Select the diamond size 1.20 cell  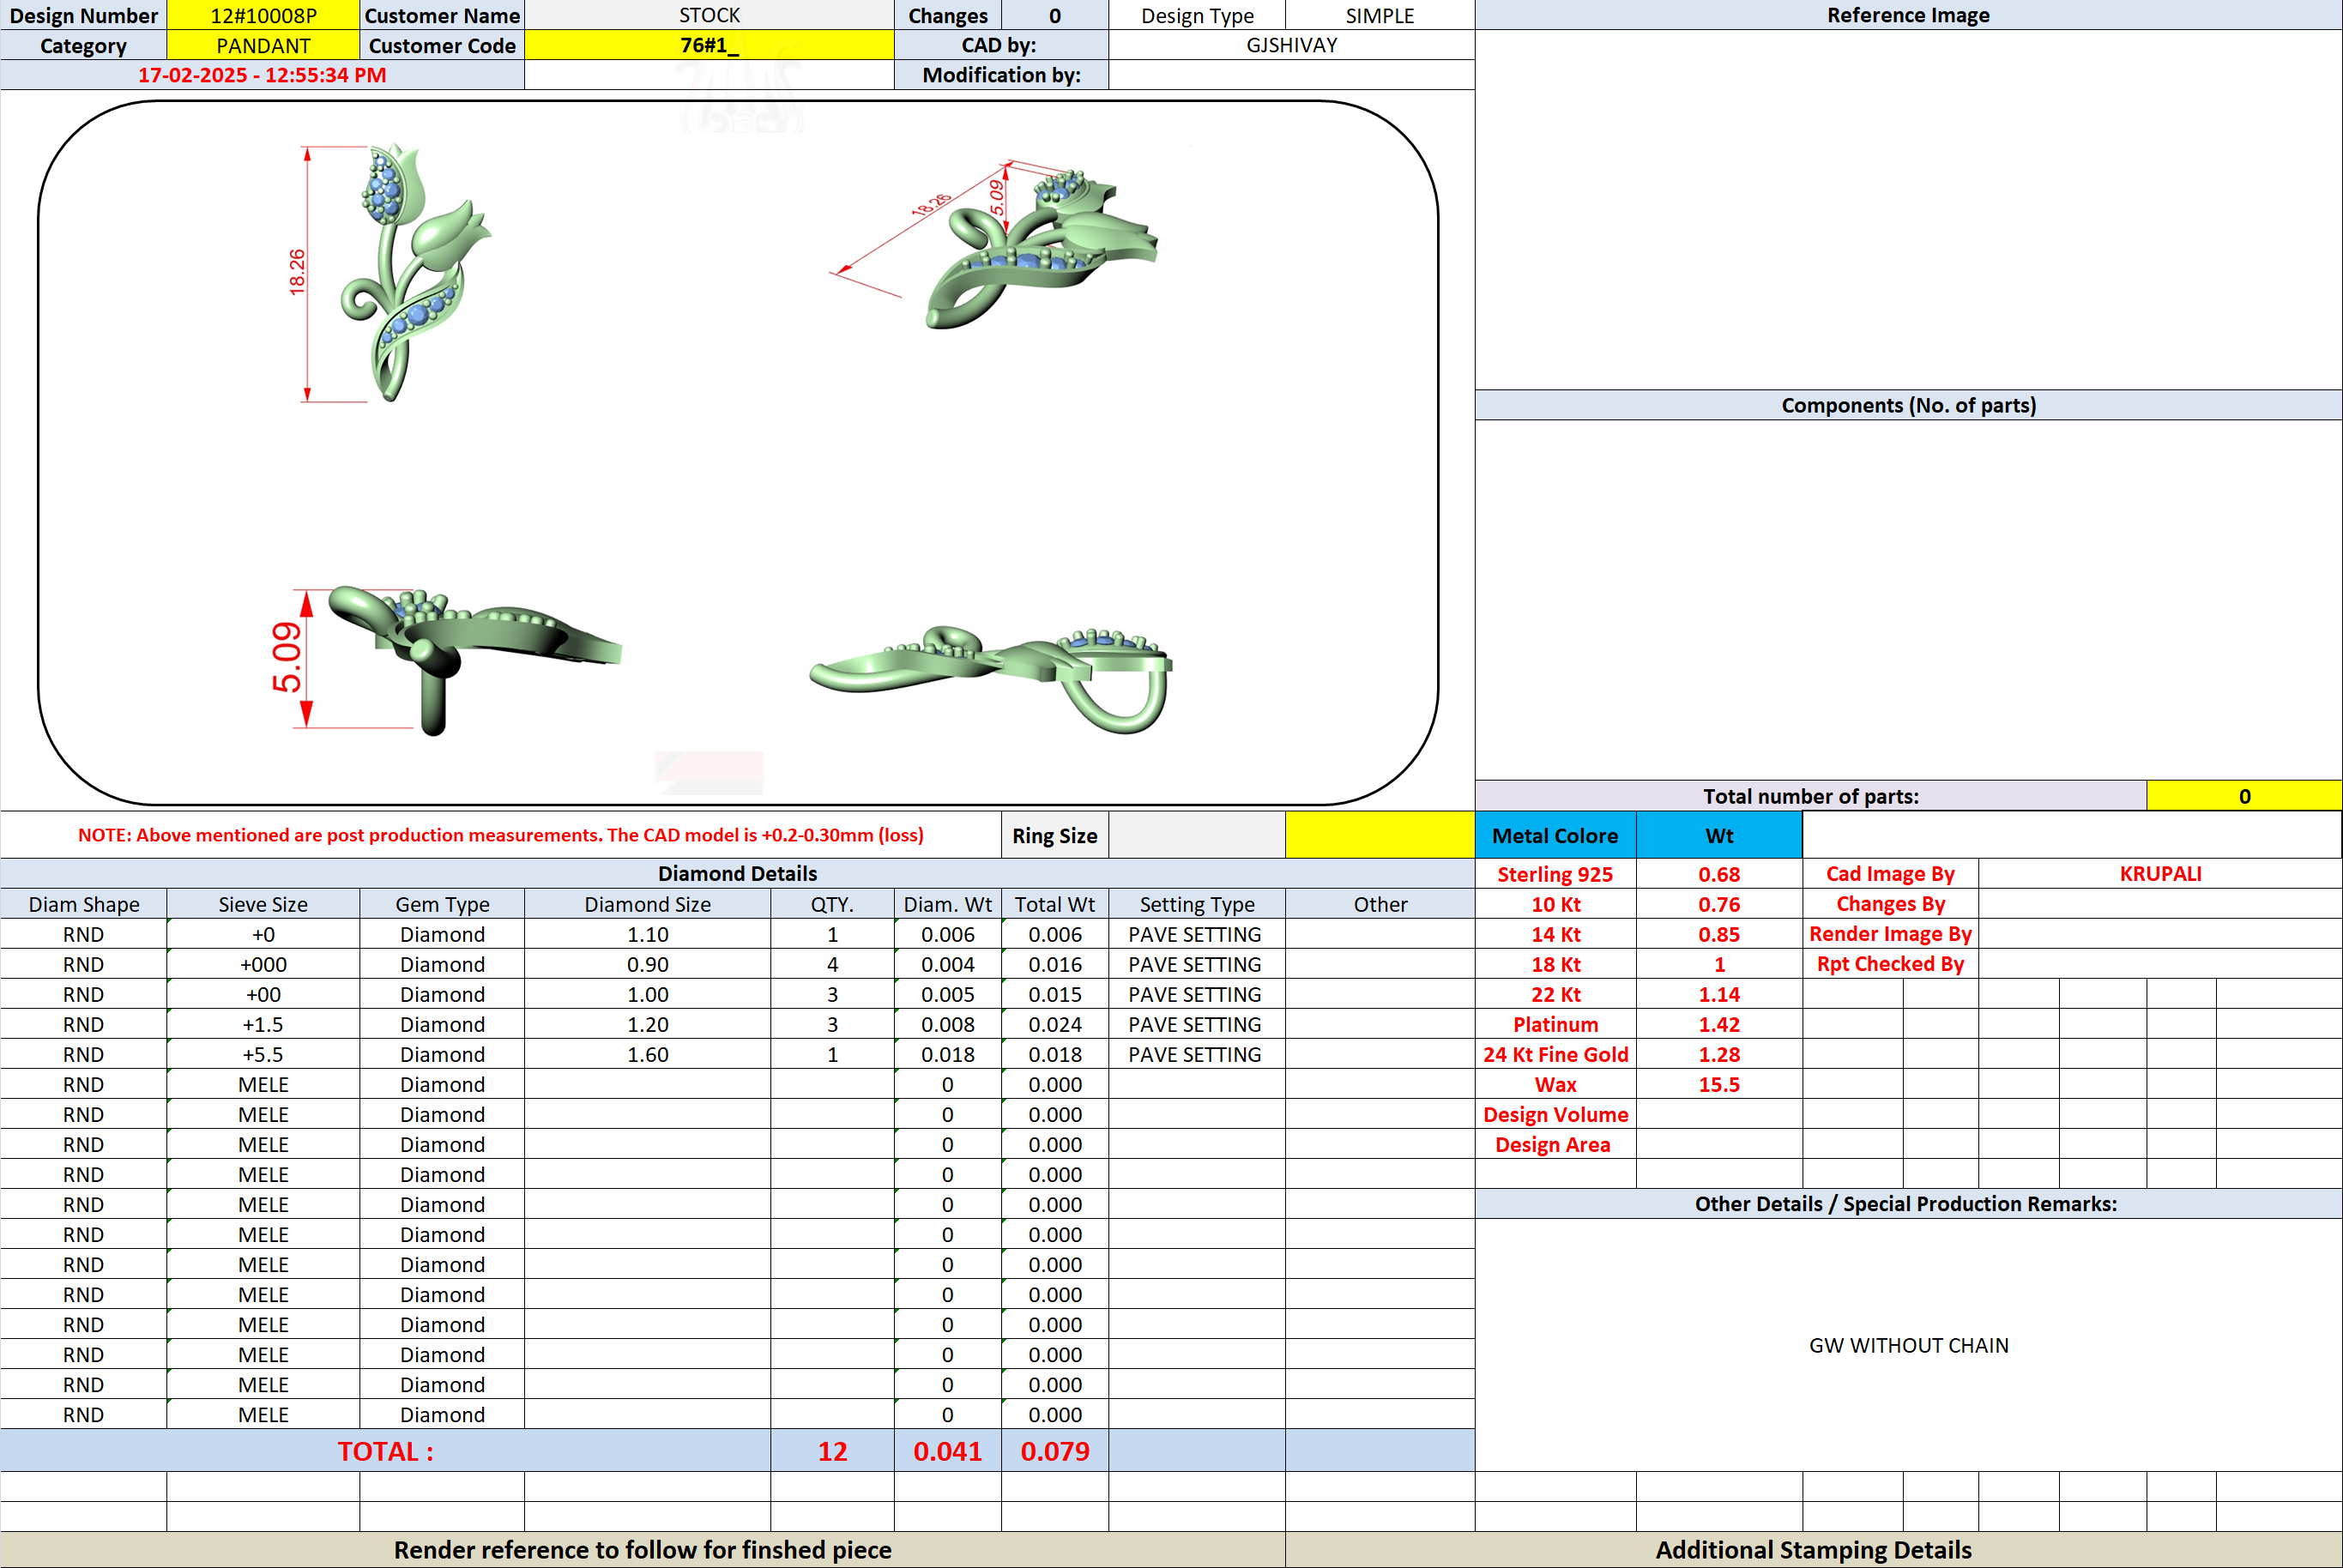tap(647, 1024)
